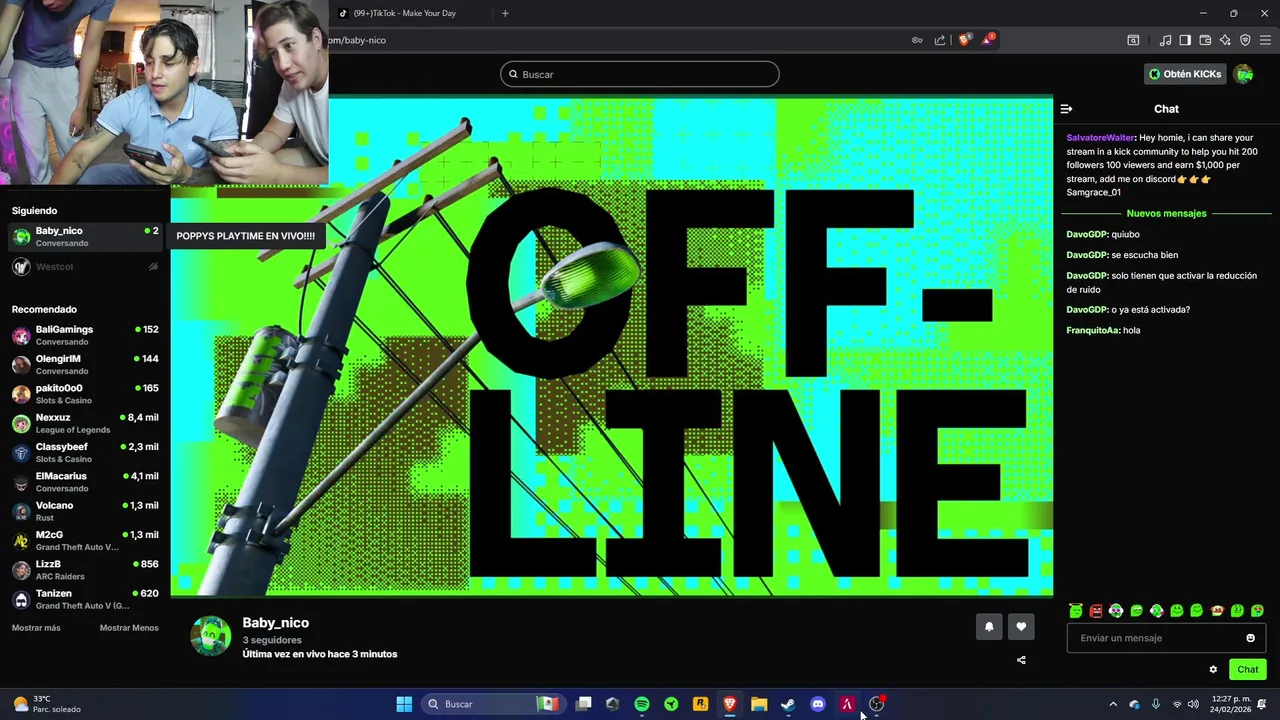The height and width of the screenshot is (720, 1280).
Task: Open the user profile avatar menu
Action: click(x=1243, y=74)
